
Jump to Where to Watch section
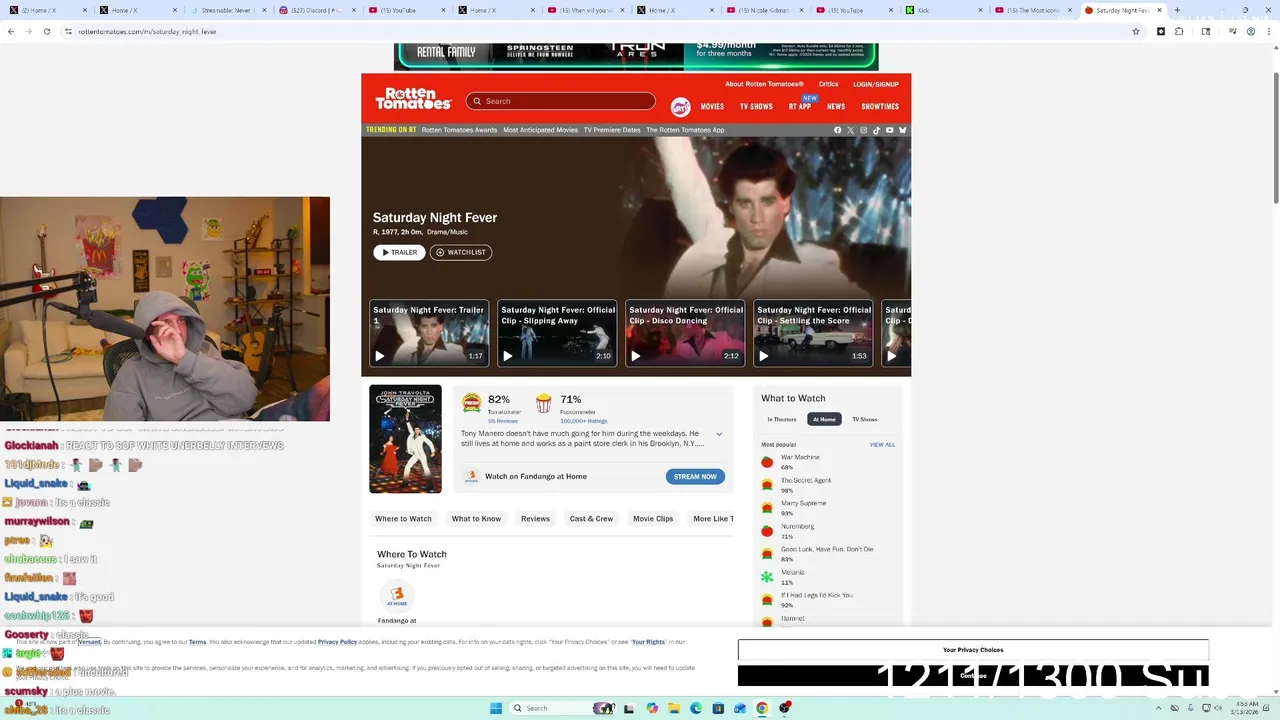point(403,519)
